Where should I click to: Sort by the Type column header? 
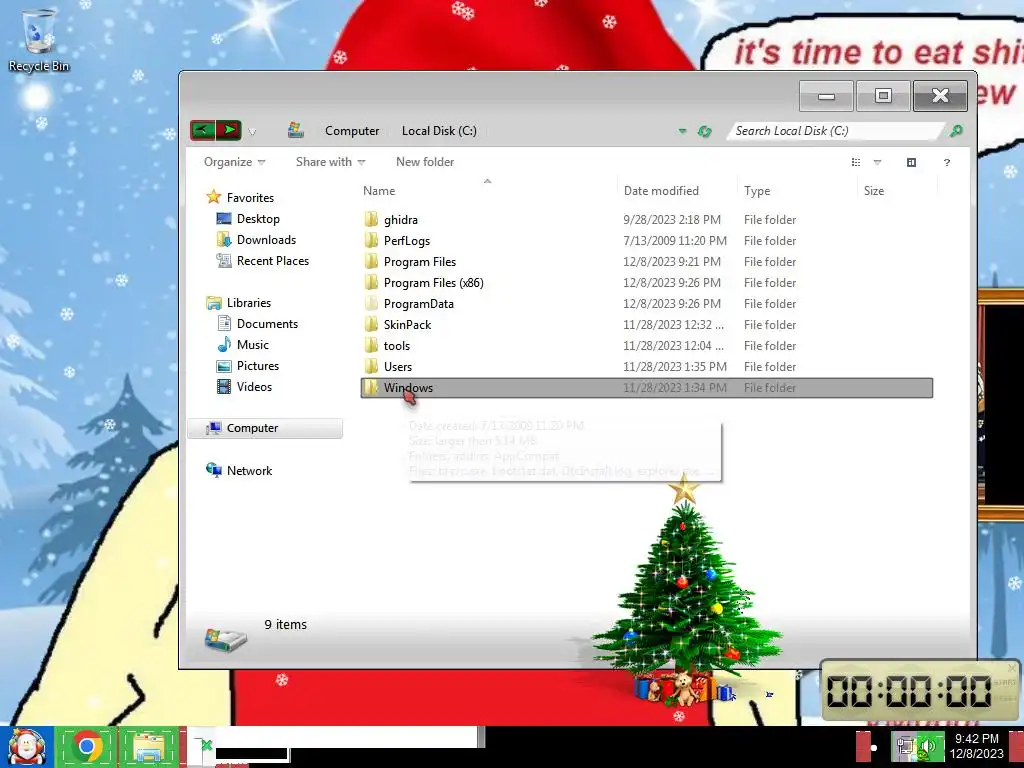point(757,191)
